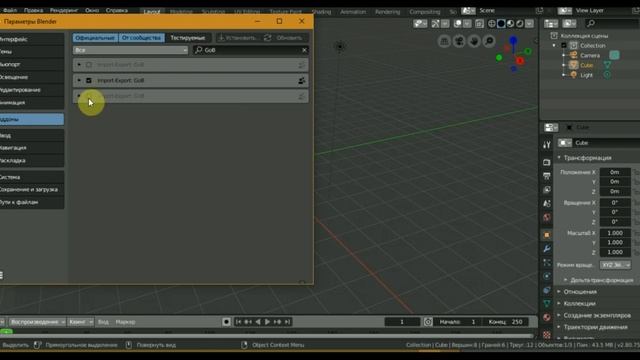Open the Все addon category dropdown
The image size is (640, 360).
click(x=130, y=50)
